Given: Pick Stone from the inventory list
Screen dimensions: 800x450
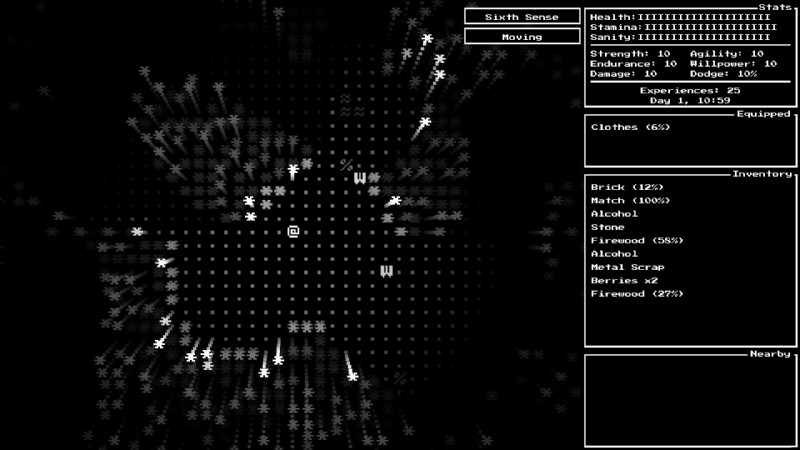Looking at the screenshot, I should click(607, 227).
